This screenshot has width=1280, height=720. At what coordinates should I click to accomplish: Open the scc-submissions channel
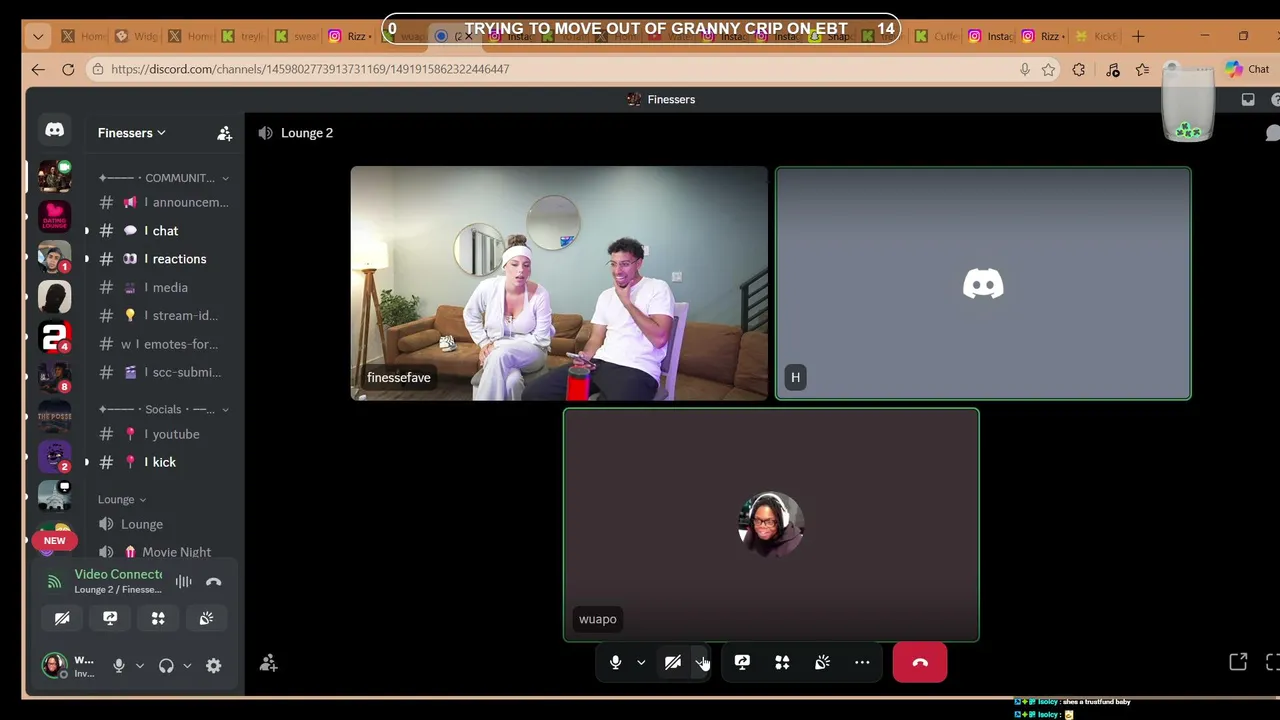point(164,372)
